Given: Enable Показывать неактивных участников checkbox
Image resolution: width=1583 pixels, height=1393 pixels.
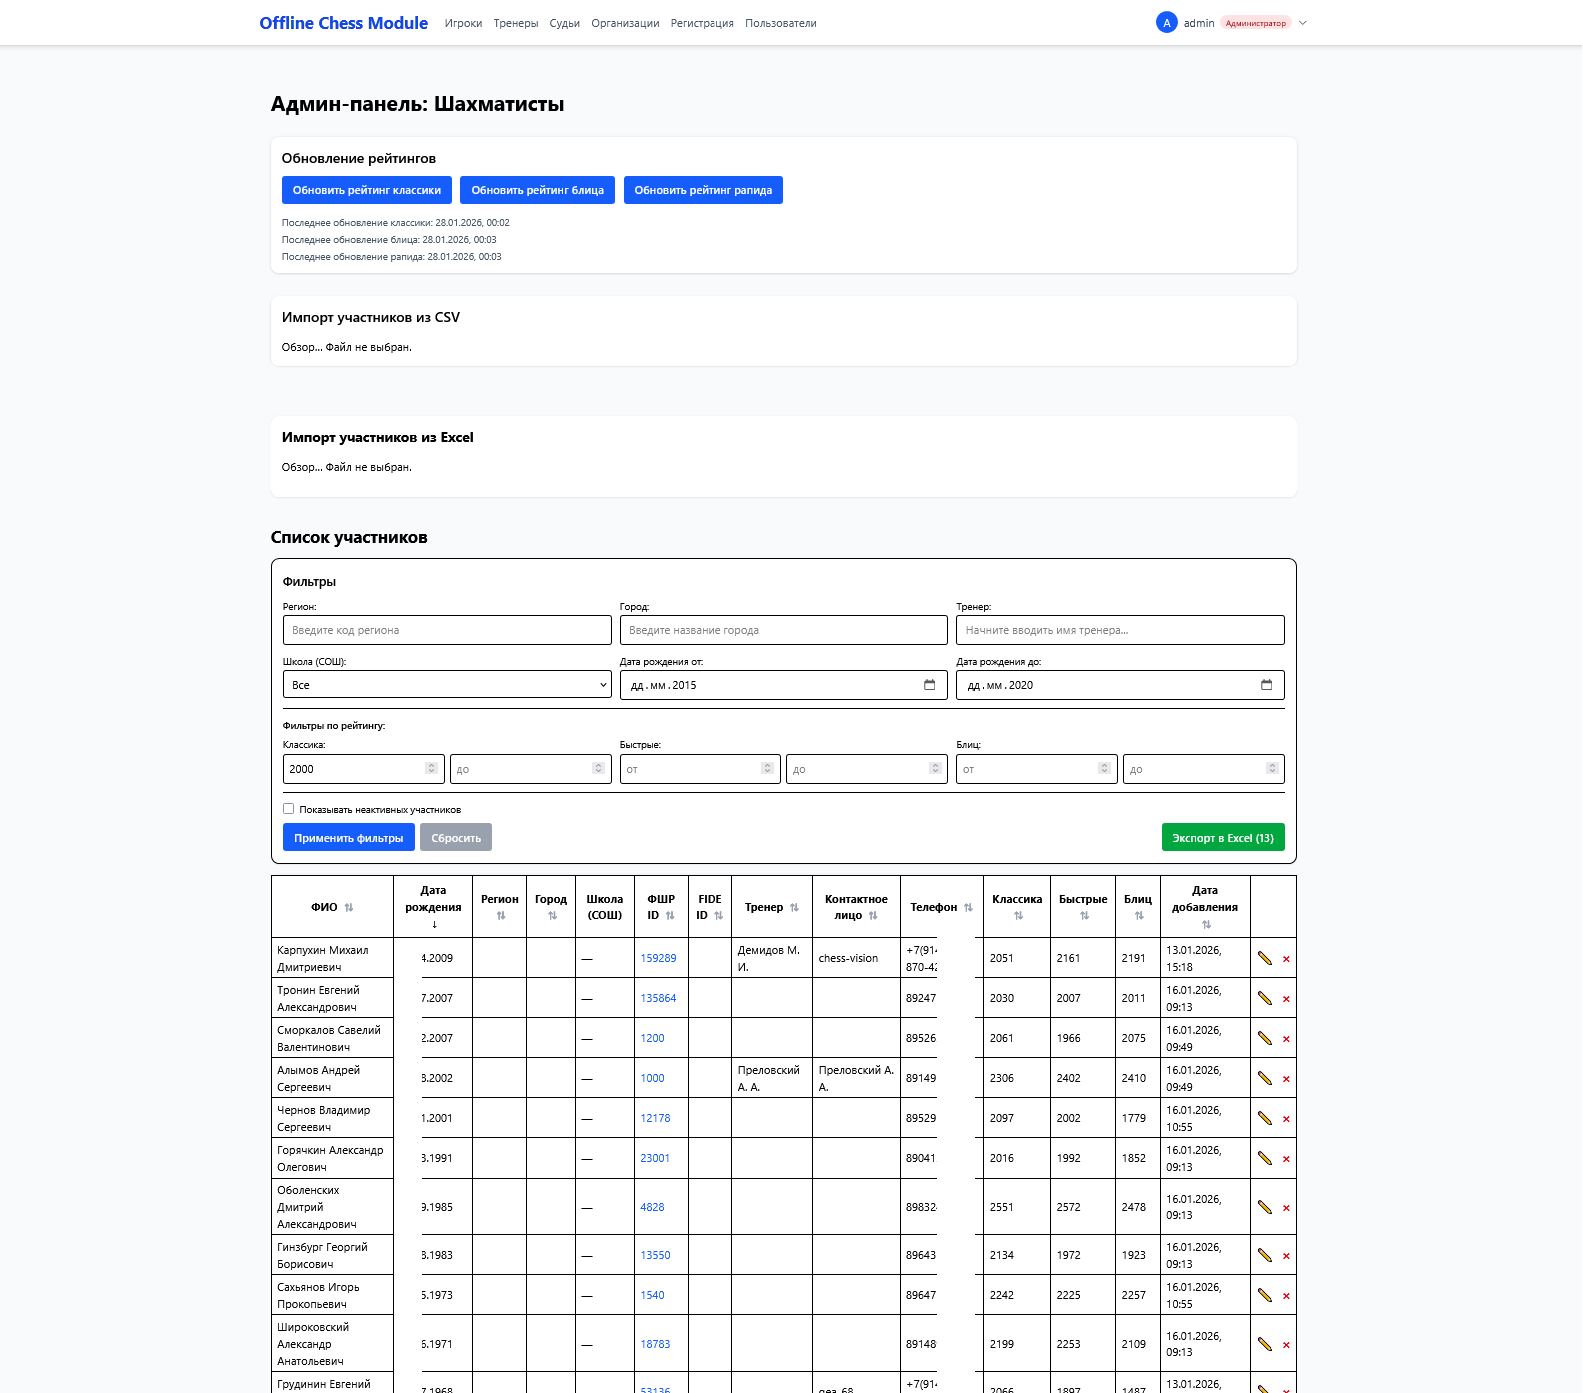Looking at the screenshot, I should (x=288, y=809).
